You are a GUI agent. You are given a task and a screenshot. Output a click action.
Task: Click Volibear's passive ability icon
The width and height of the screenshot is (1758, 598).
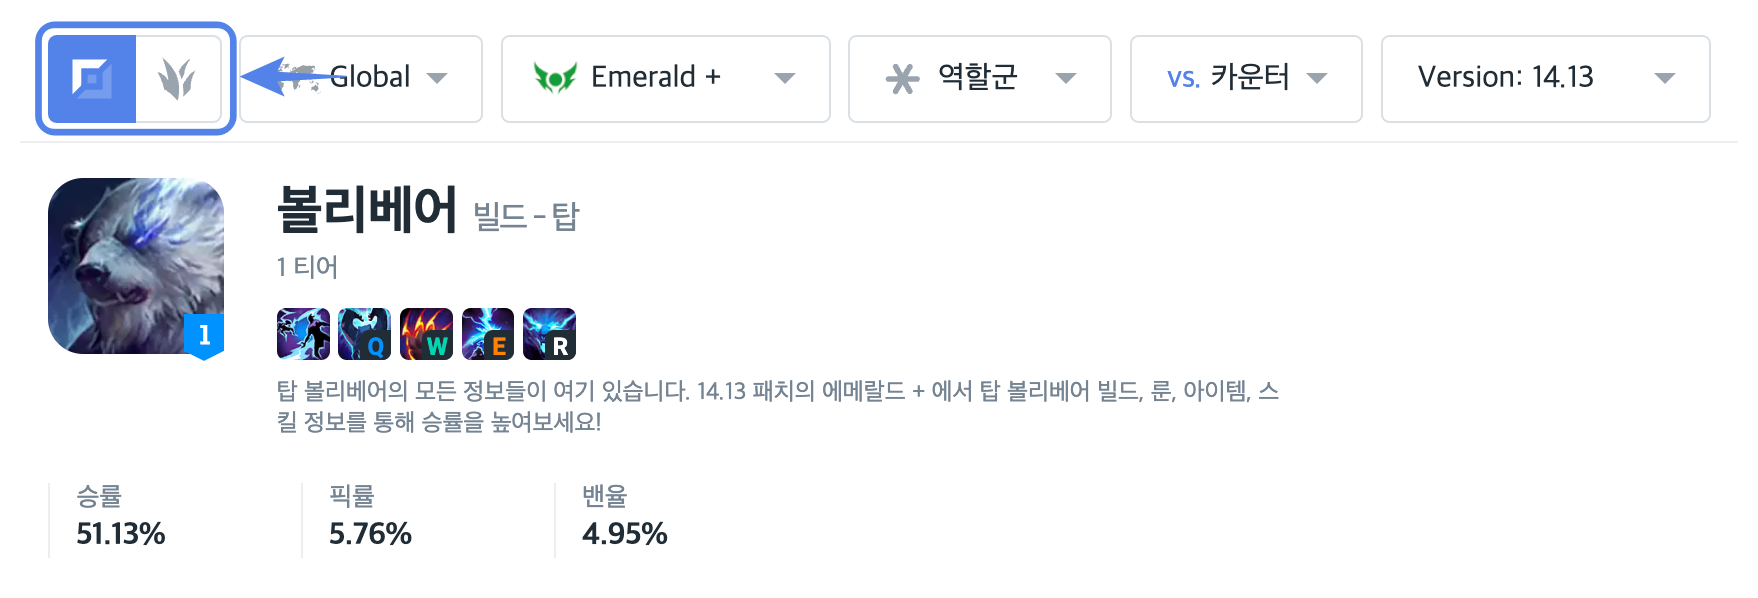(x=303, y=334)
